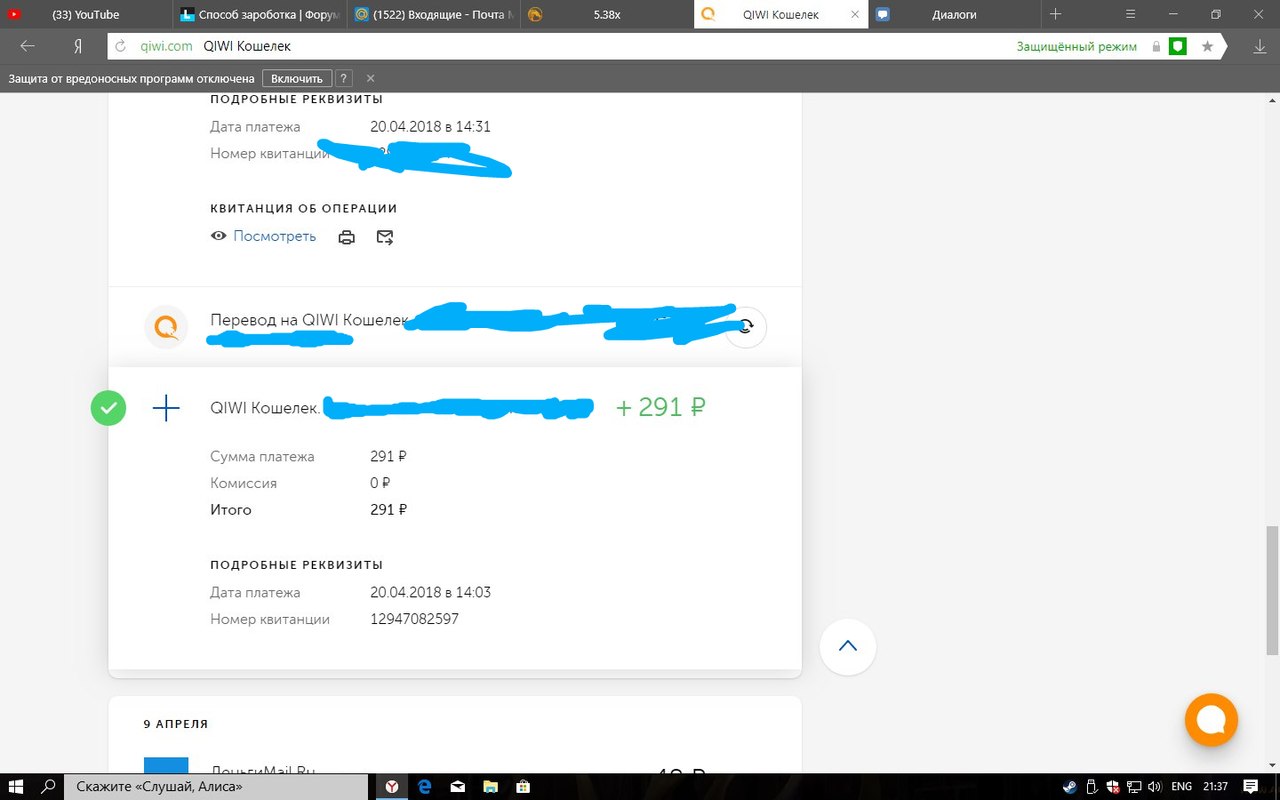The height and width of the screenshot is (800, 1280).
Task: Launch Microsoft Edge from the taskbar
Action: (x=425, y=786)
